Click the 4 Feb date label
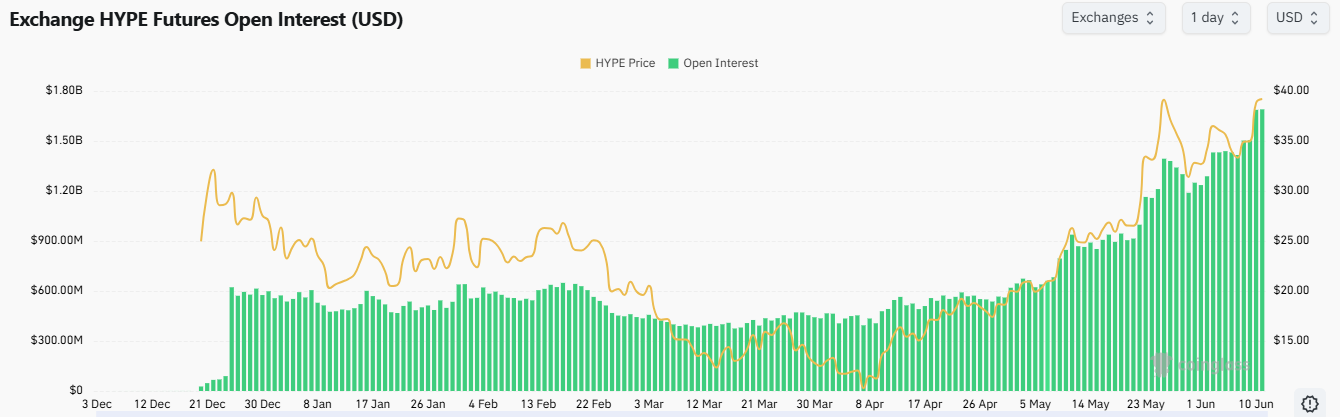This screenshot has height=417, width=1340. (x=483, y=404)
